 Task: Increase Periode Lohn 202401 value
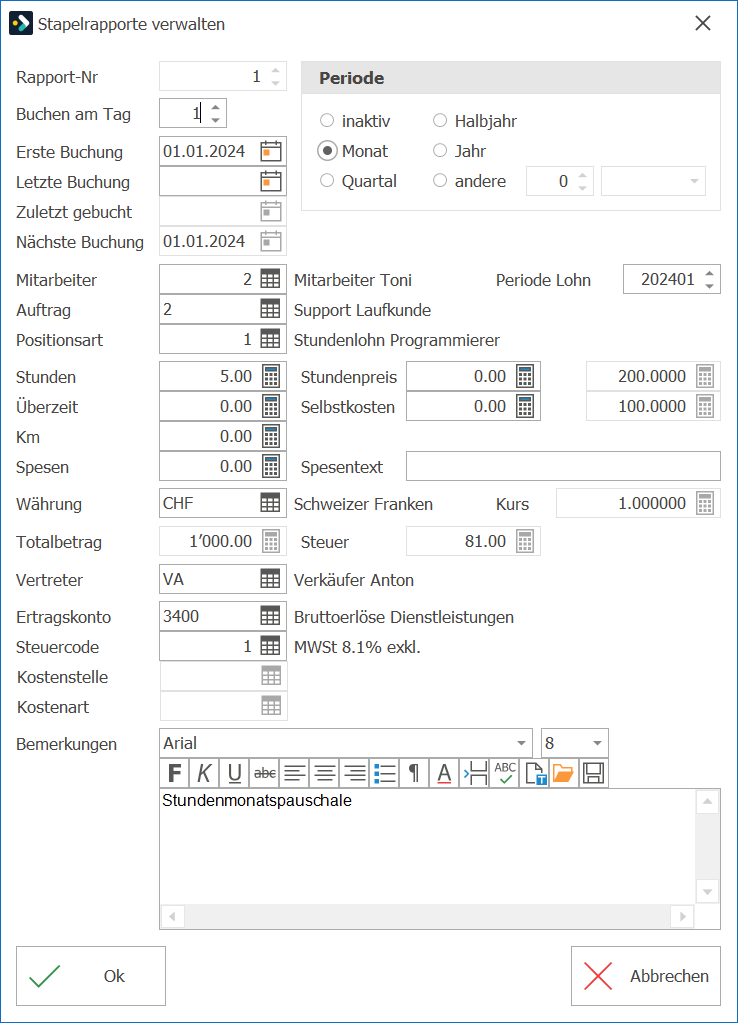click(709, 273)
